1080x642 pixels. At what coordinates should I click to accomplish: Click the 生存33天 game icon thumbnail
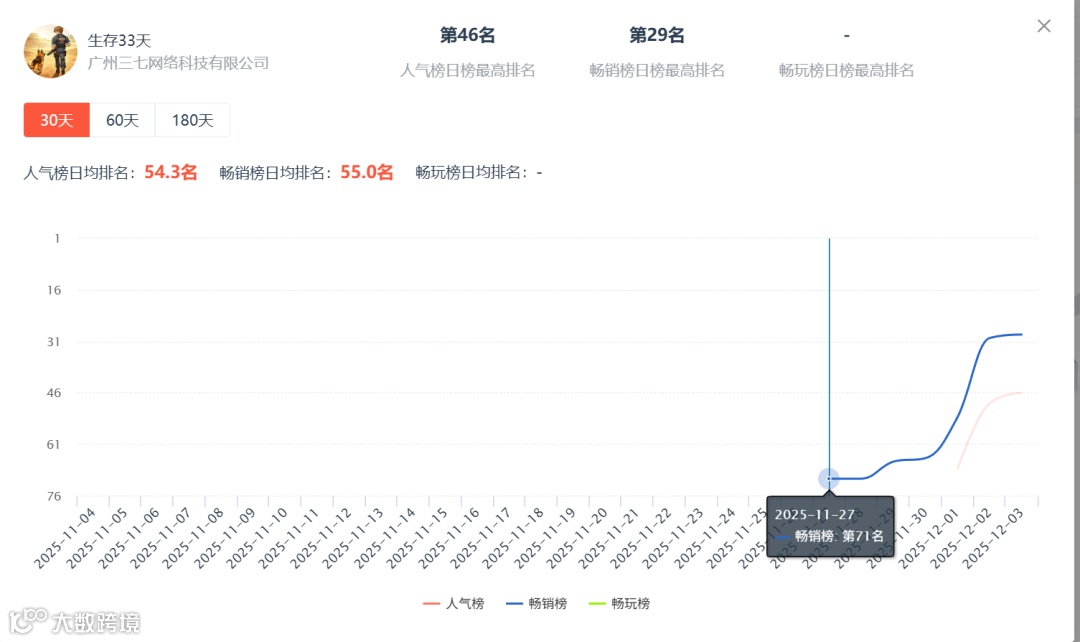coord(51,51)
